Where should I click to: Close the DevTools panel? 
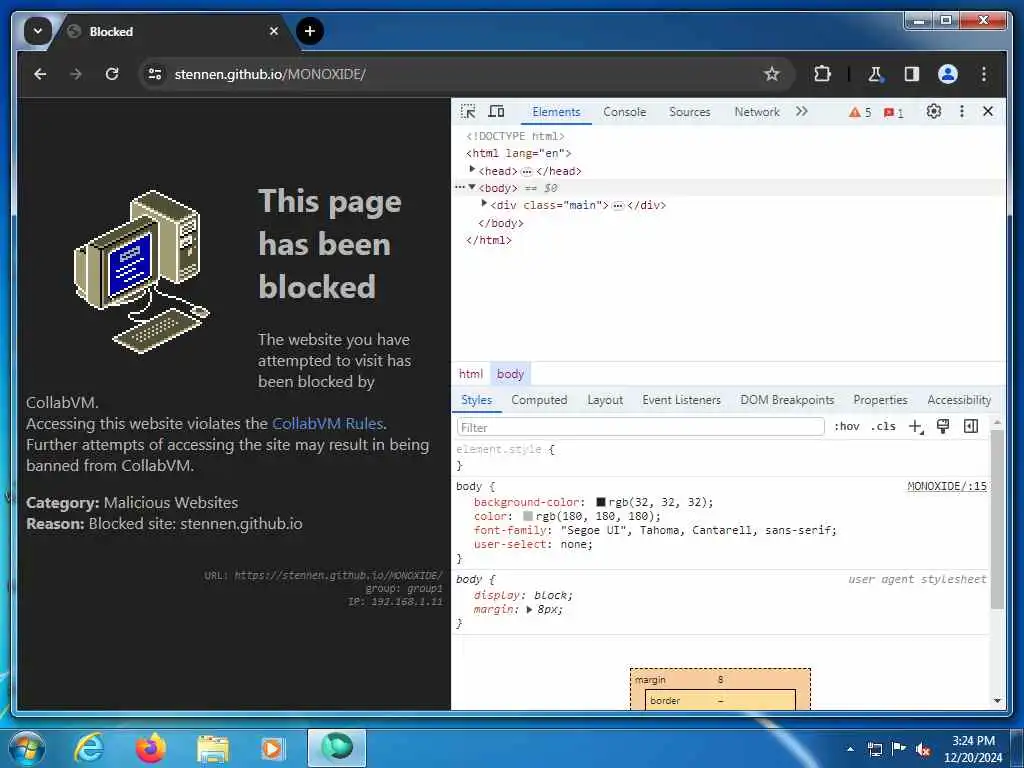tap(987, 112)
